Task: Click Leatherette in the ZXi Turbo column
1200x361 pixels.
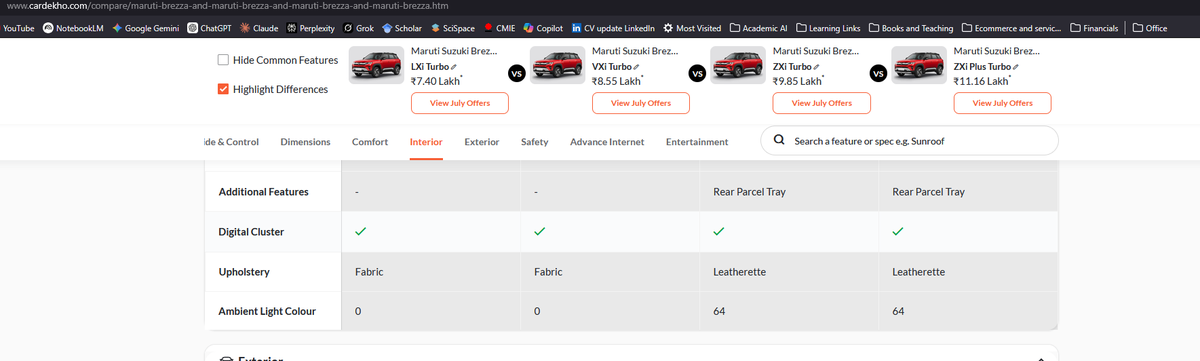Action: pos(740,272)
